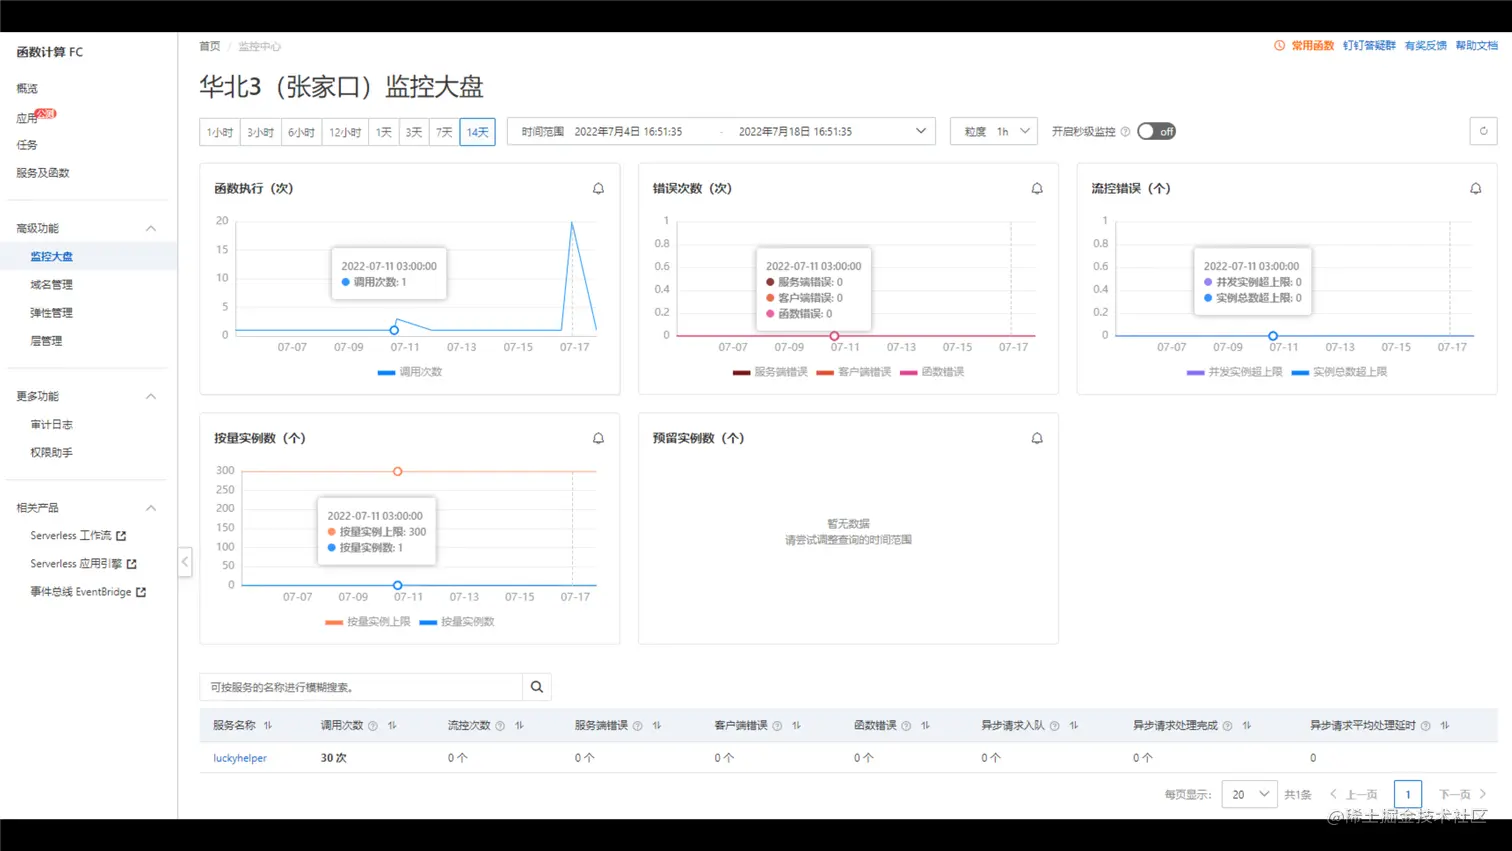Image resolution: width=1512 pixels, height=851 pixels.
Task: Open the 钉钉答疑群 link
Action: click(x=1369, y=46)
